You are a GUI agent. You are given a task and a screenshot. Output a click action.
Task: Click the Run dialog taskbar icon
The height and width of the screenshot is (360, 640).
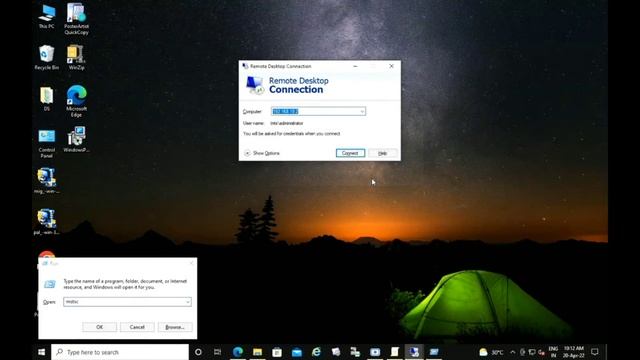coord(433,352)
